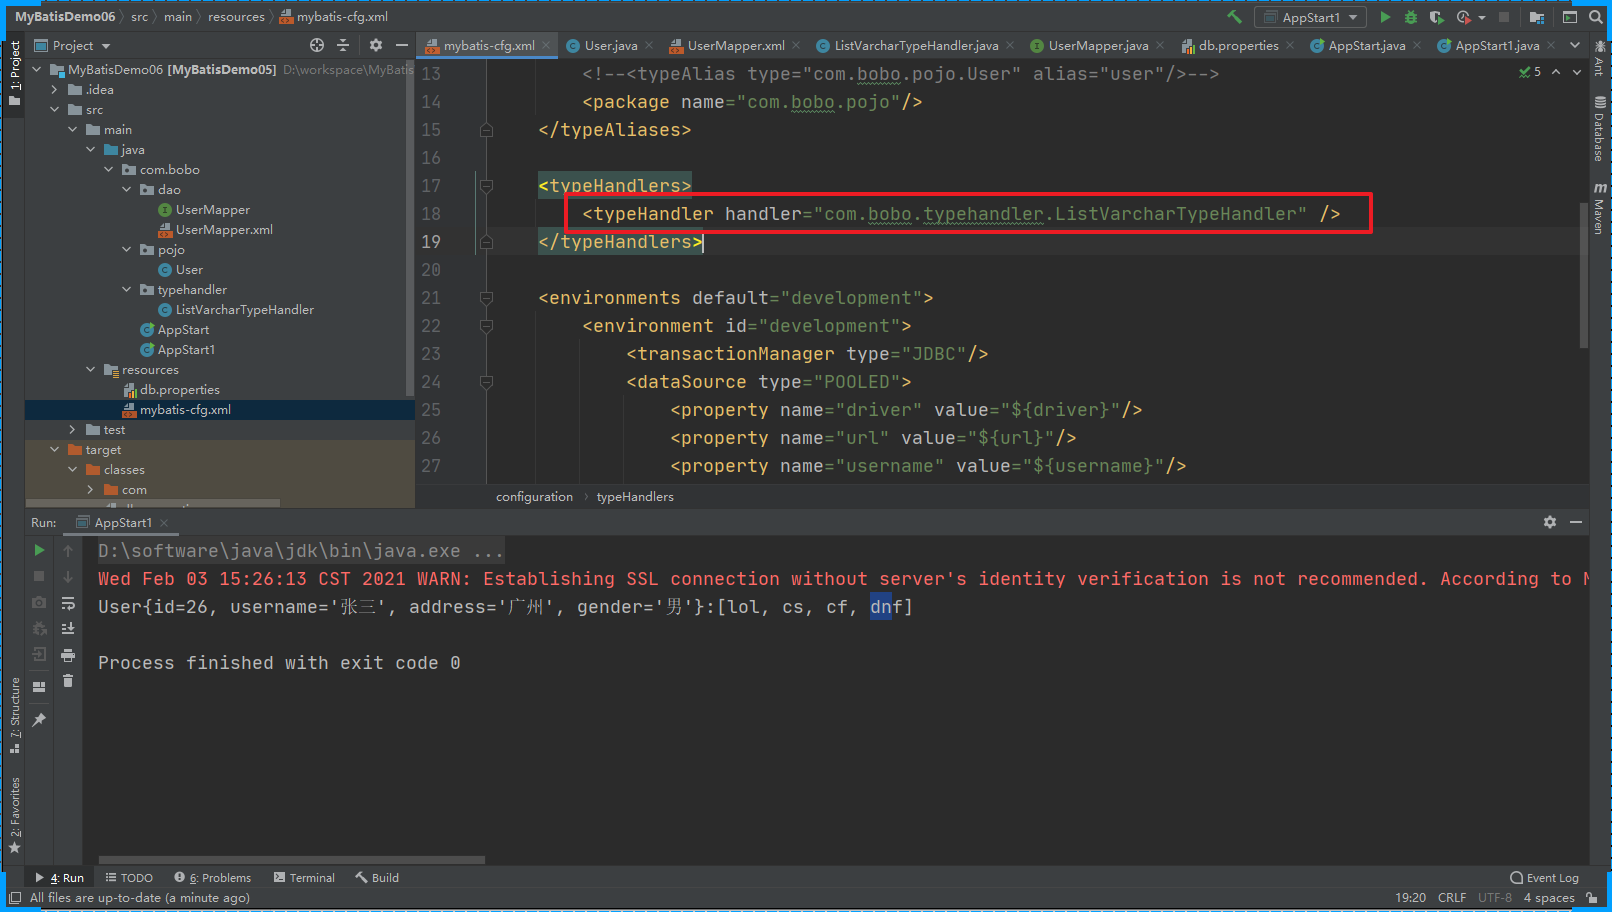Toggle the Project tool window stripe button

(14, 74)
